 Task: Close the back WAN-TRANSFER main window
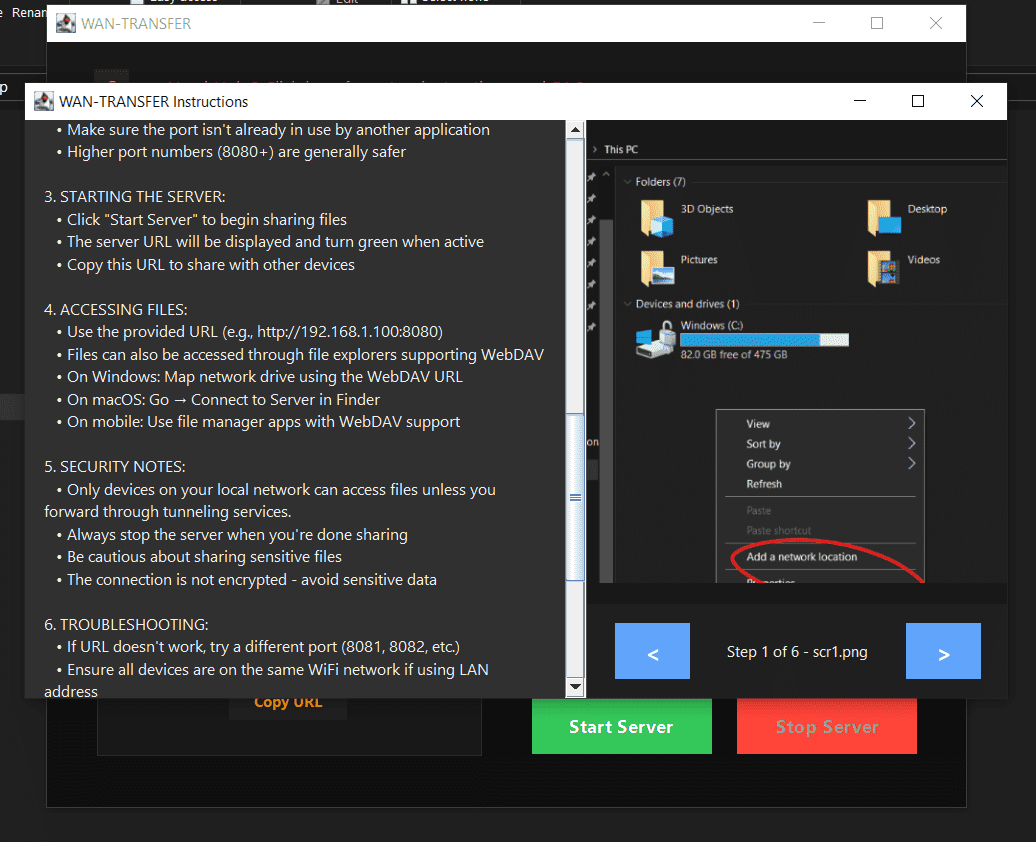tap(936, 23)
